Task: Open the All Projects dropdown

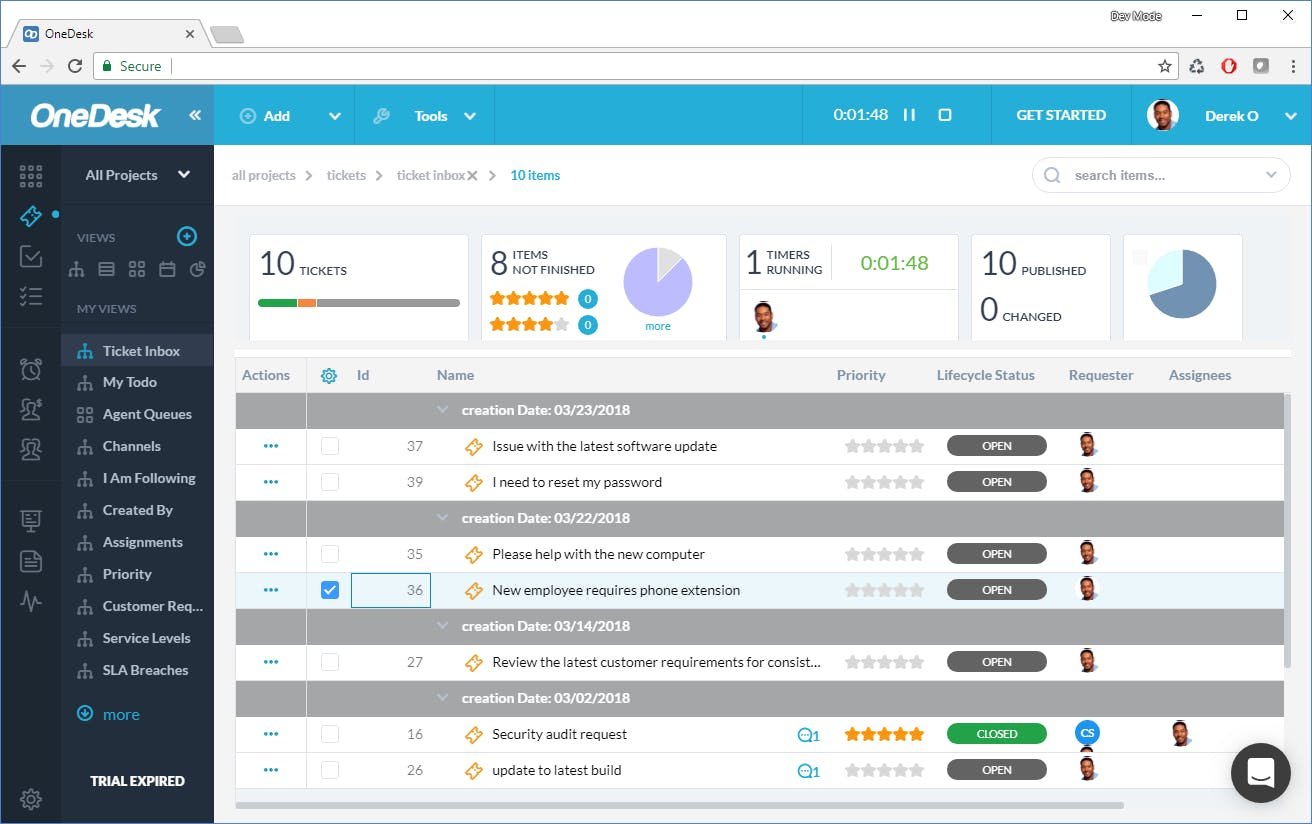Action: [137, 175]
